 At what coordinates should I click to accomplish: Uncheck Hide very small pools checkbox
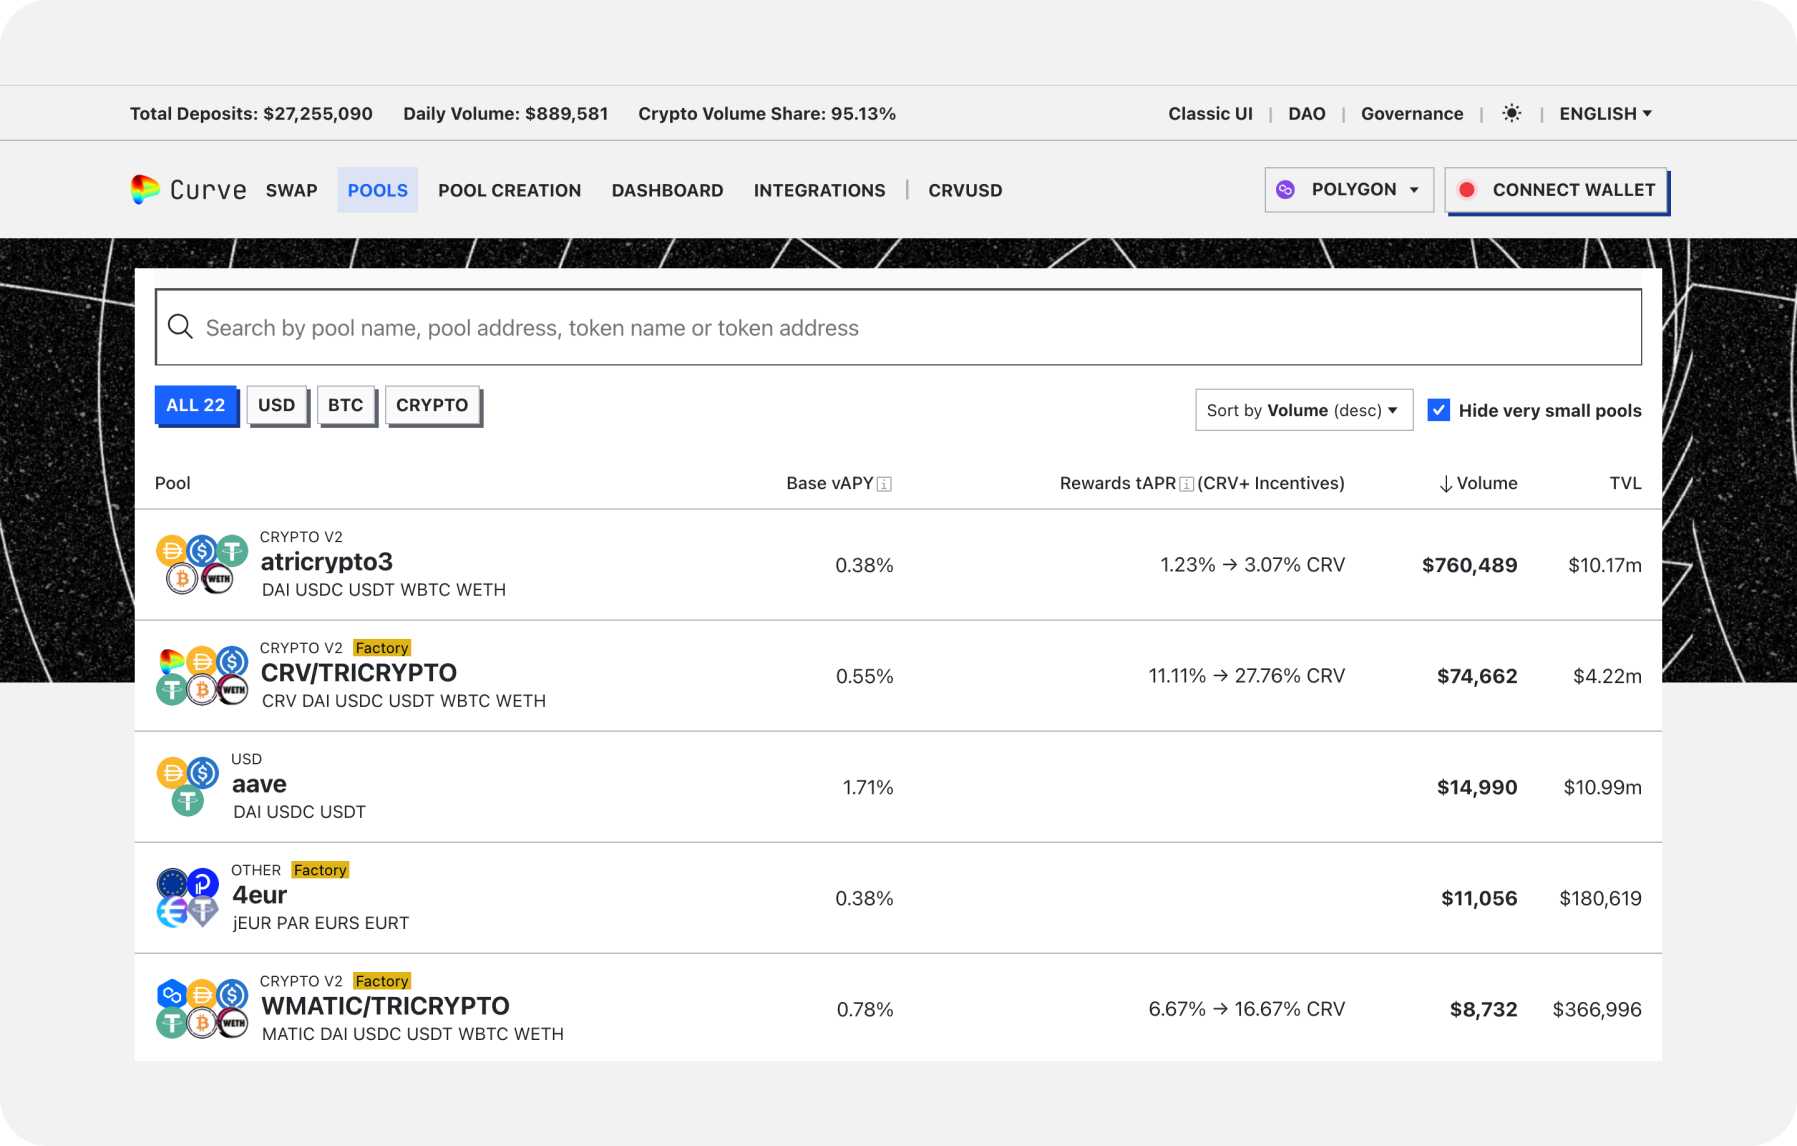click(1438, 410)
